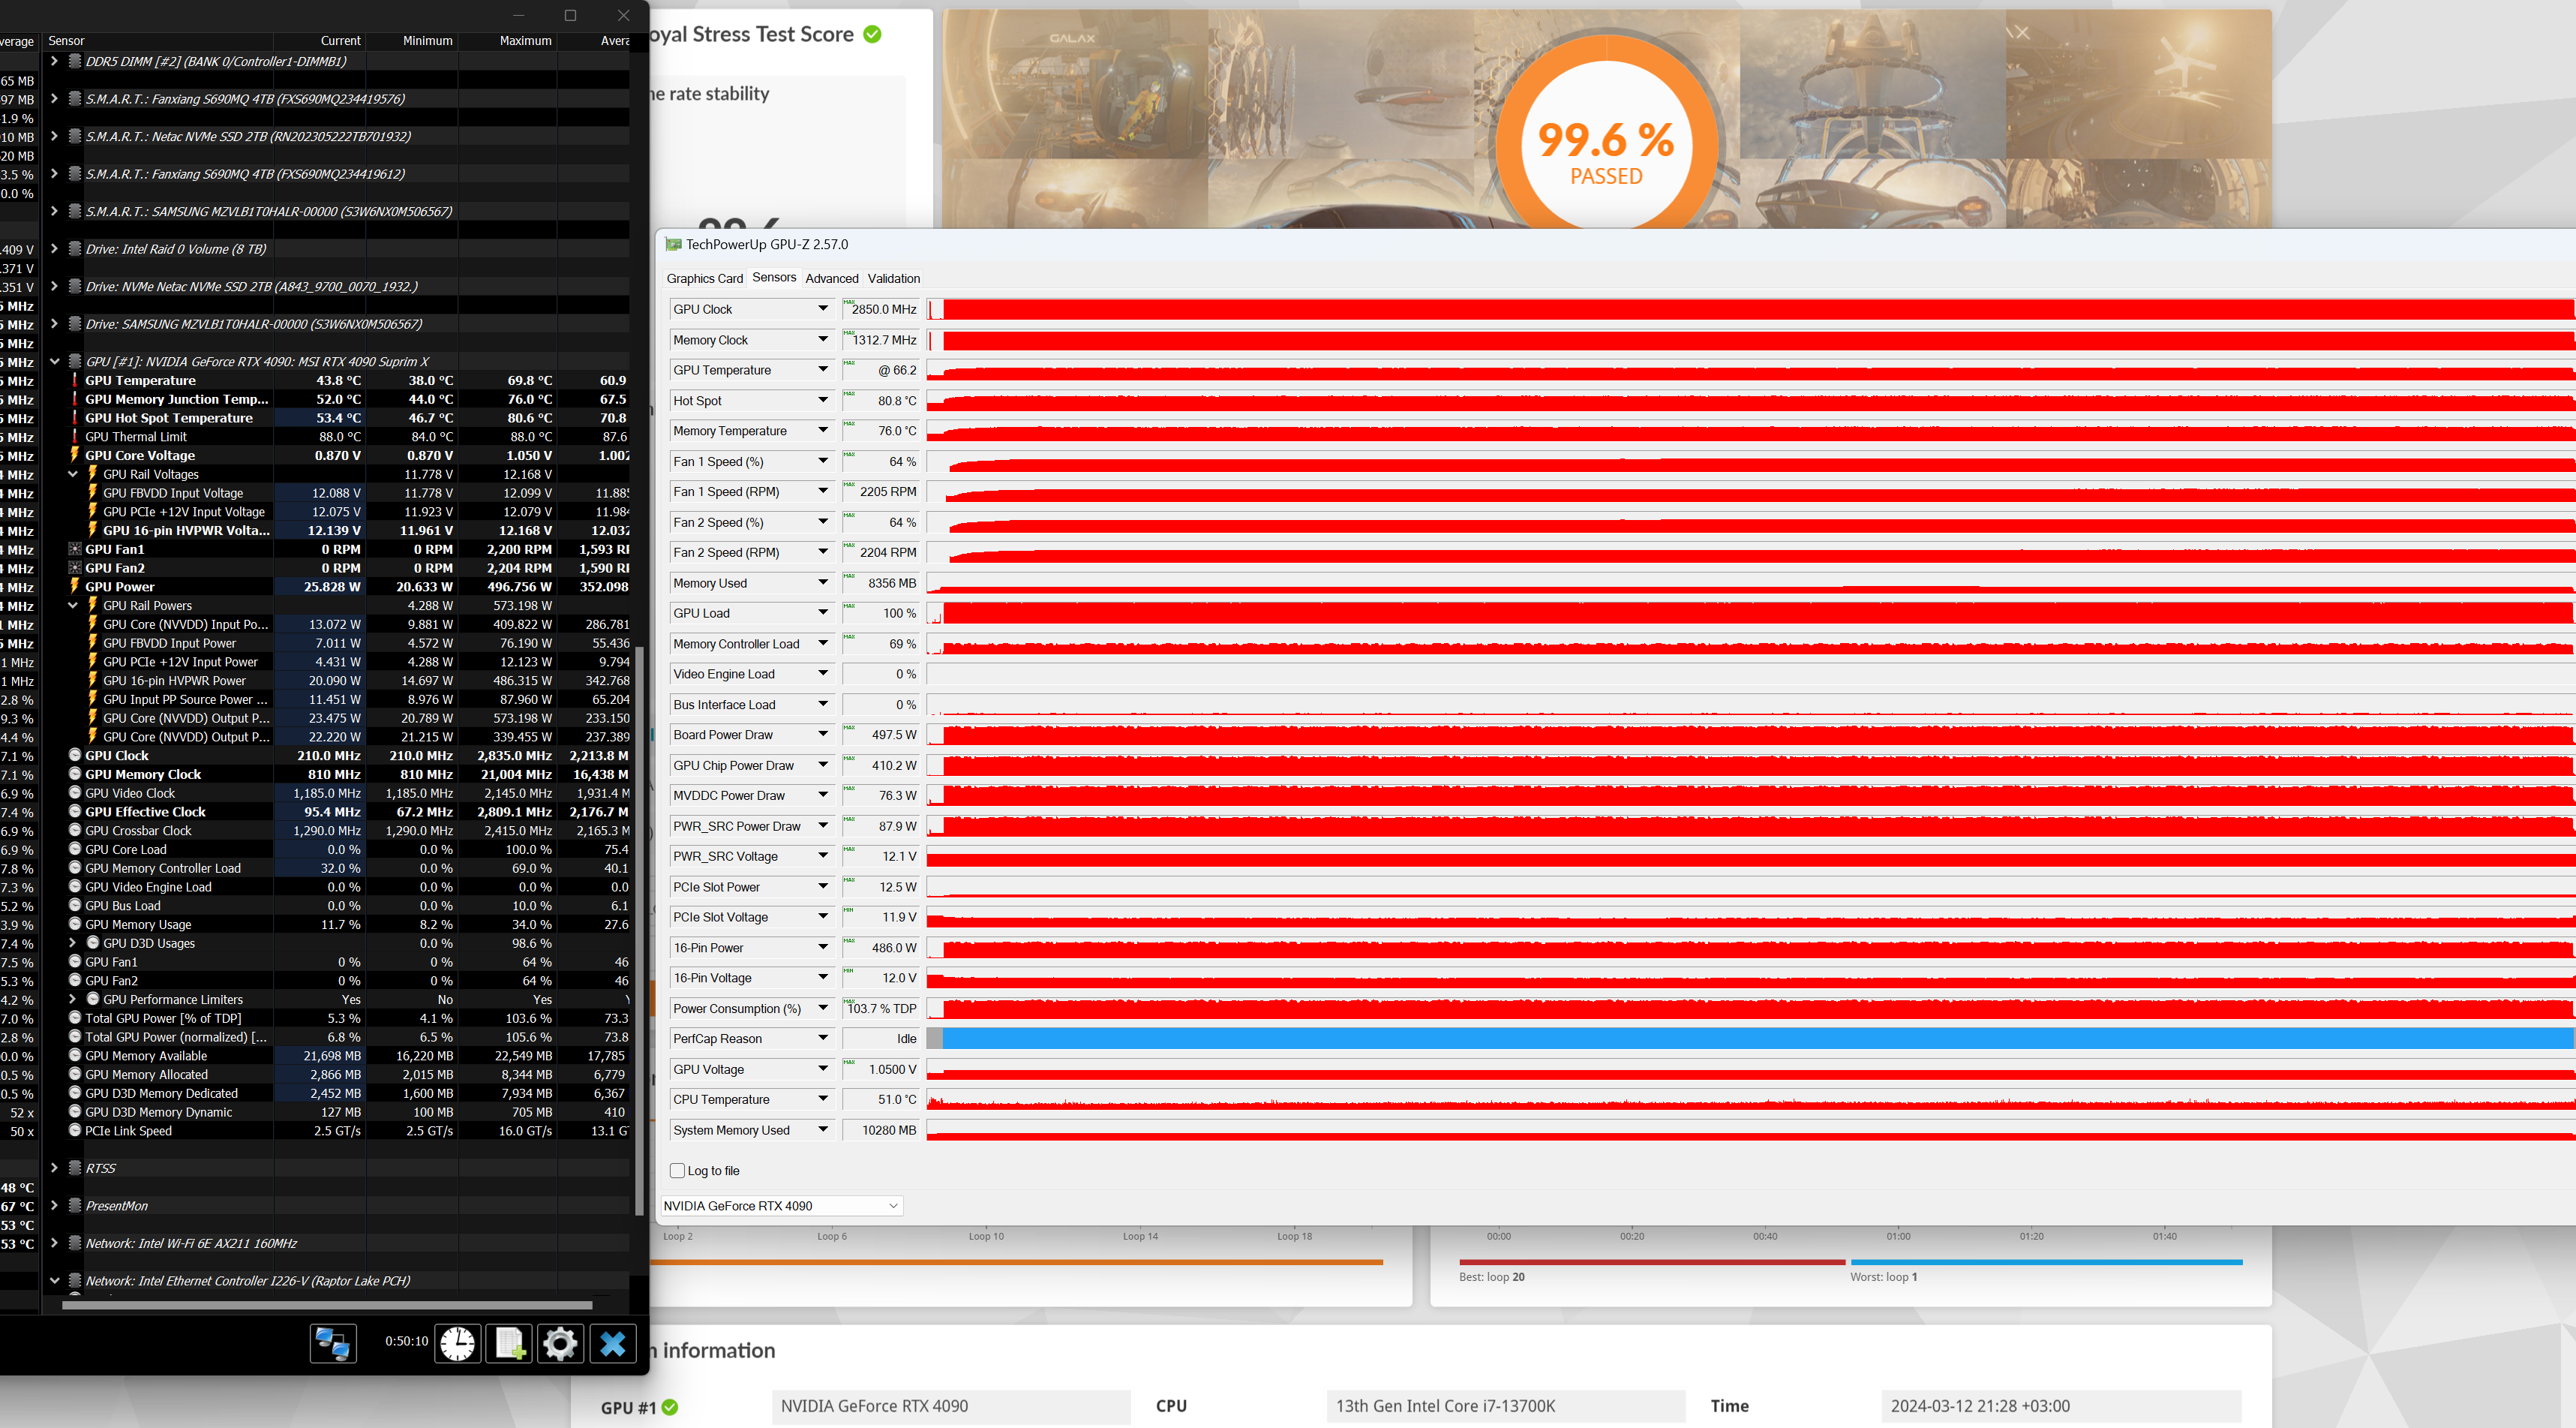Open the Board Power Draw dropdown arrow

pyautogui.click(x=823, y=734)
